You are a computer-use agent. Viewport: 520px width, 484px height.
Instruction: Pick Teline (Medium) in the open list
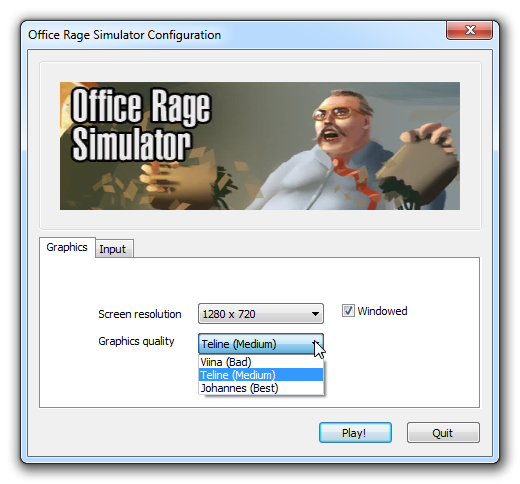261,375
